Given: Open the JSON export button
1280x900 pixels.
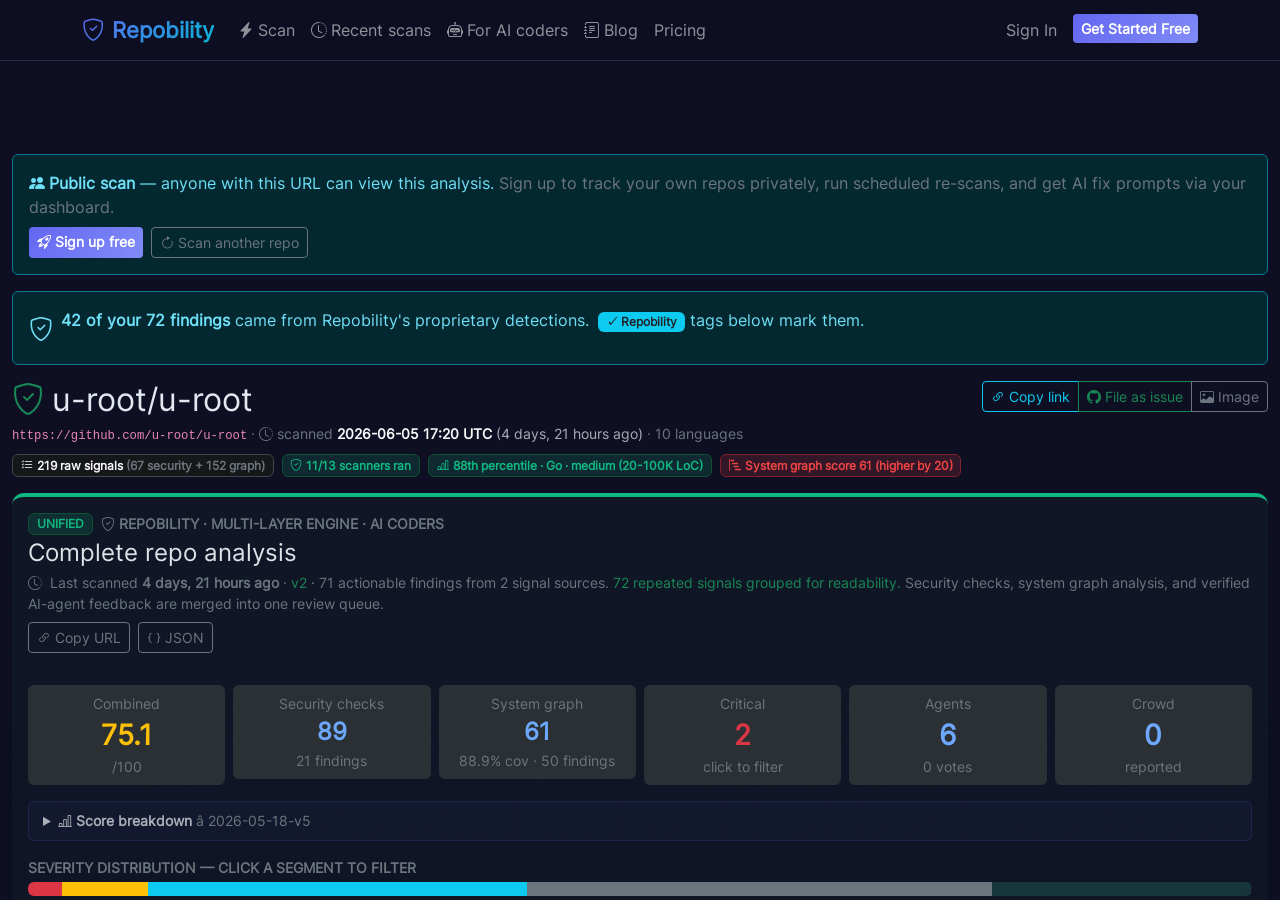Looking at the screenshot, I should (x=175, y=637).
